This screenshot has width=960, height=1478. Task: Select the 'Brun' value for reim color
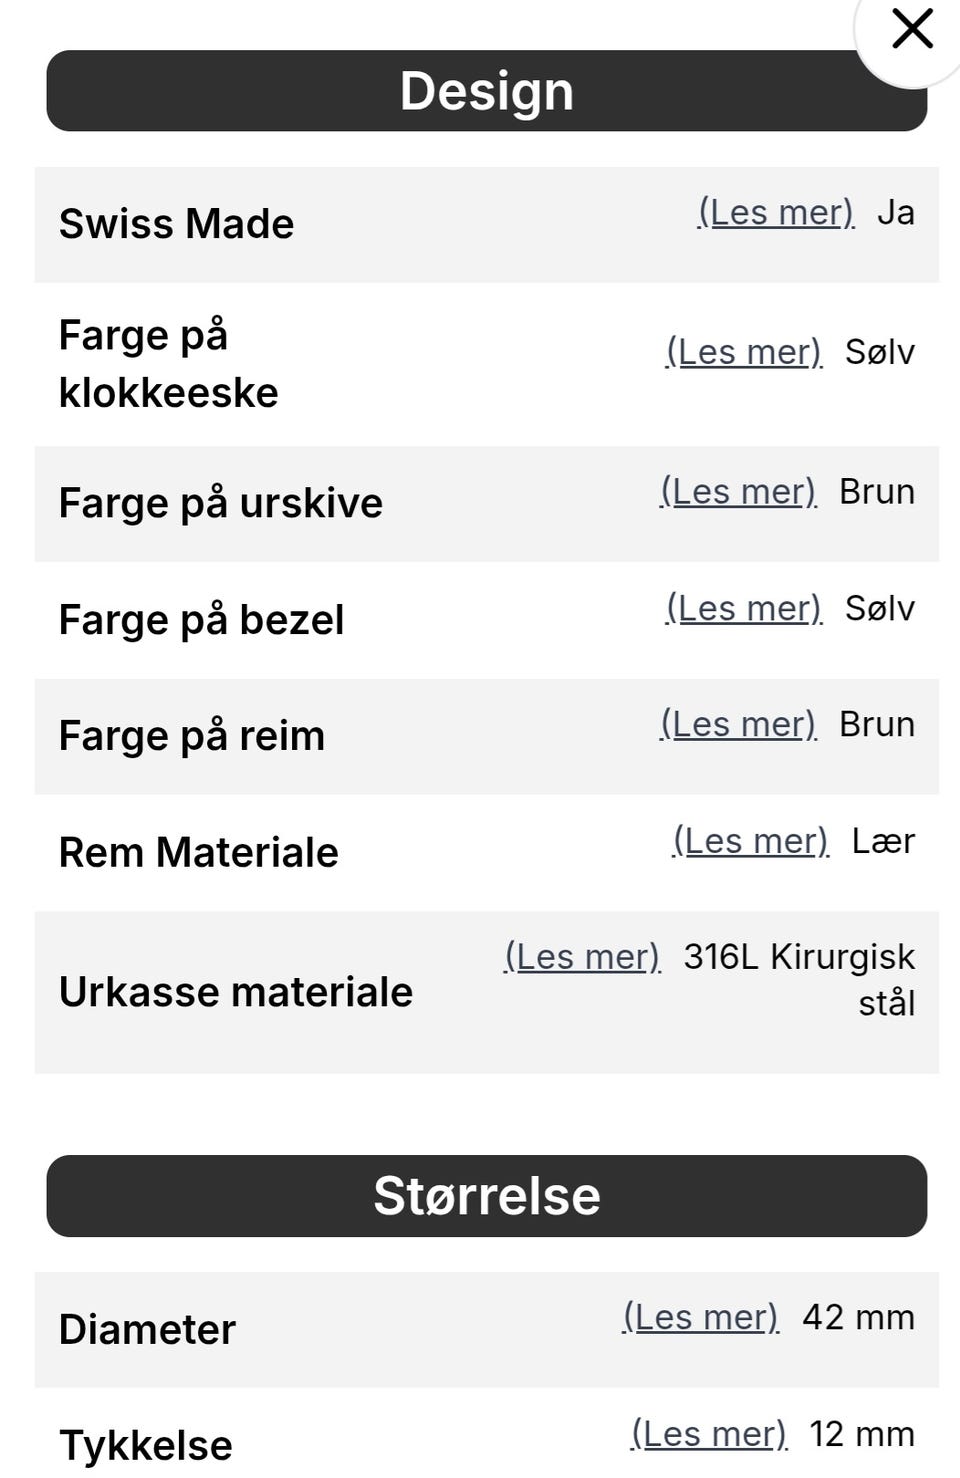coord(876,724)
